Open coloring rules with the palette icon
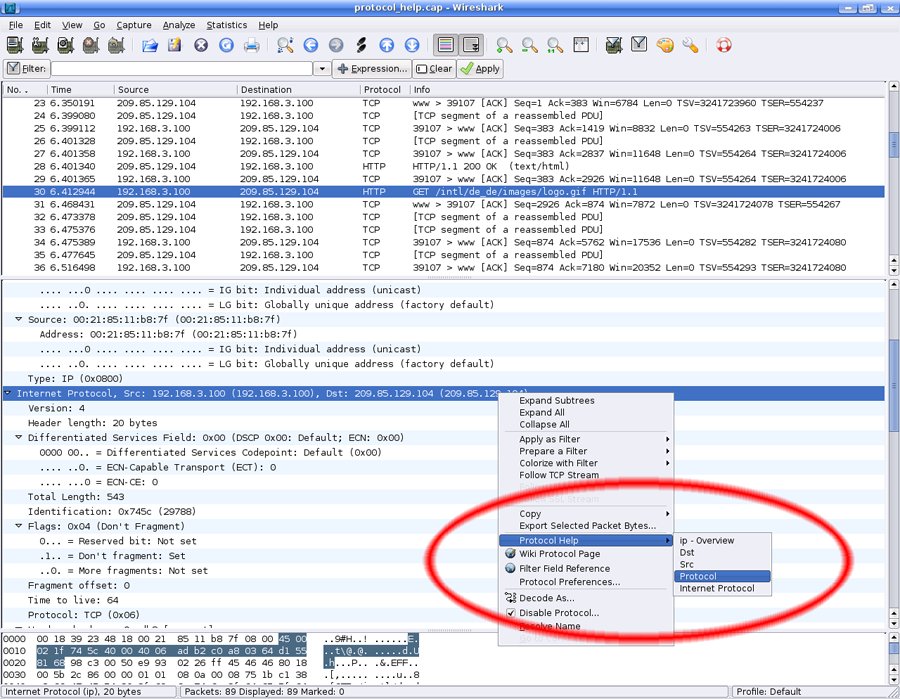 665,45
